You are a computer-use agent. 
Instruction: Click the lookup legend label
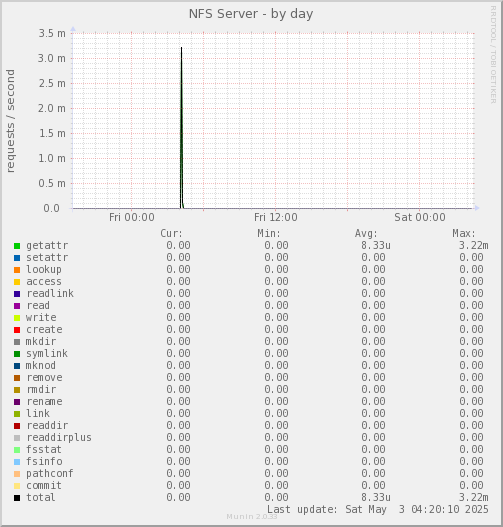[44, 270]
